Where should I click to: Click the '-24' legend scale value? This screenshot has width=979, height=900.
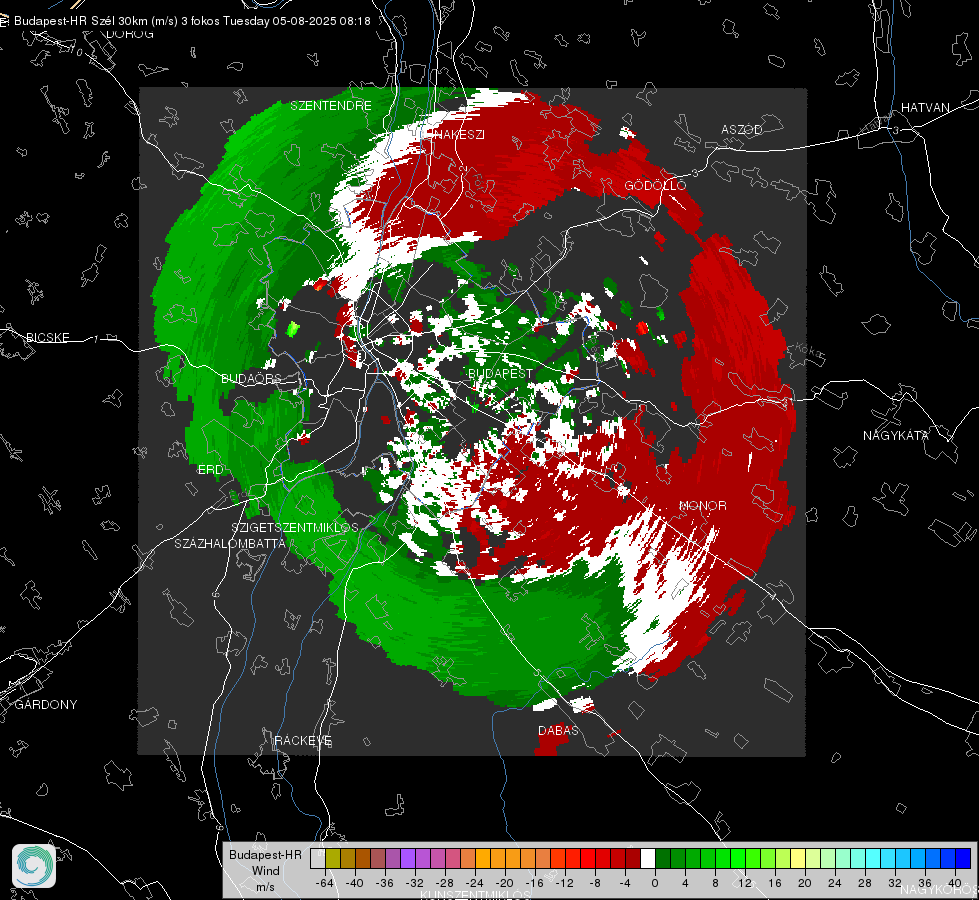tap(475, 883)
